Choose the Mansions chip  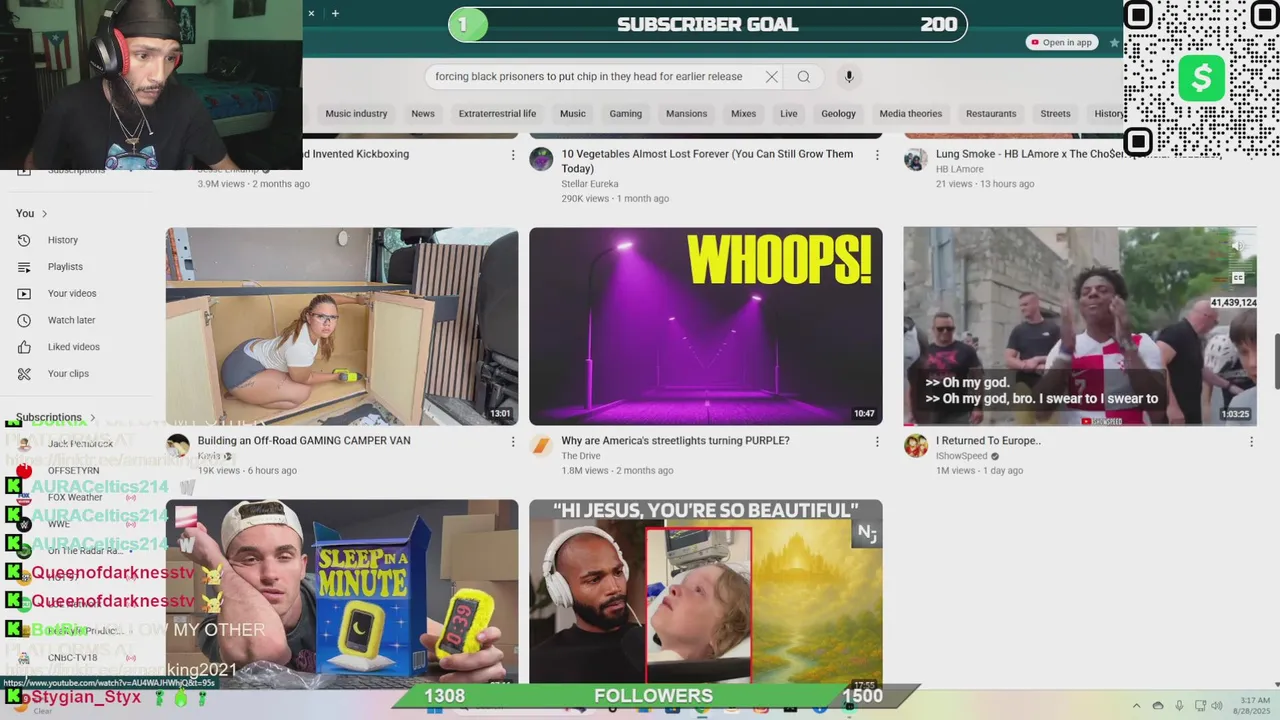[686, 114]
